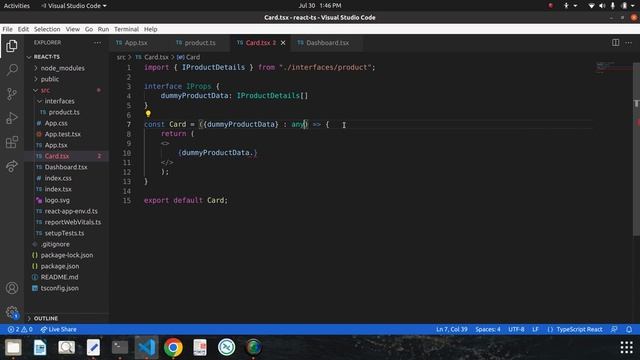
Task: Open the File menu
Action: (7, 29)
